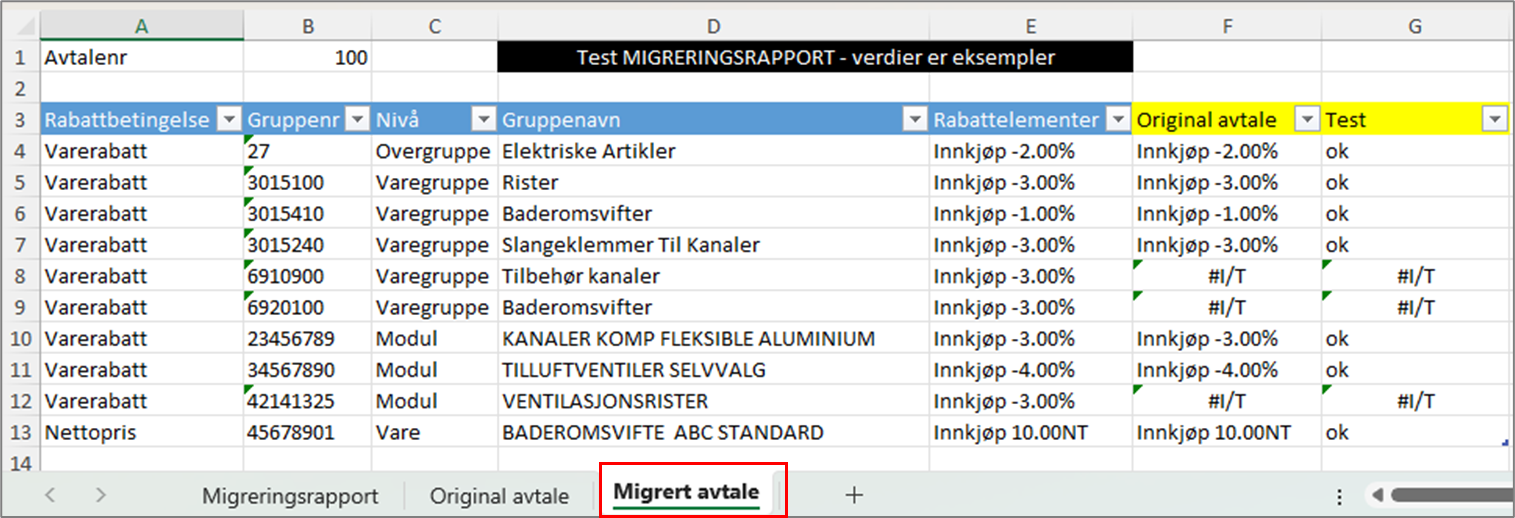Switch to the Original avtale sheet tab
This screenshot has height=518, width=1515.
pos(499,495)
